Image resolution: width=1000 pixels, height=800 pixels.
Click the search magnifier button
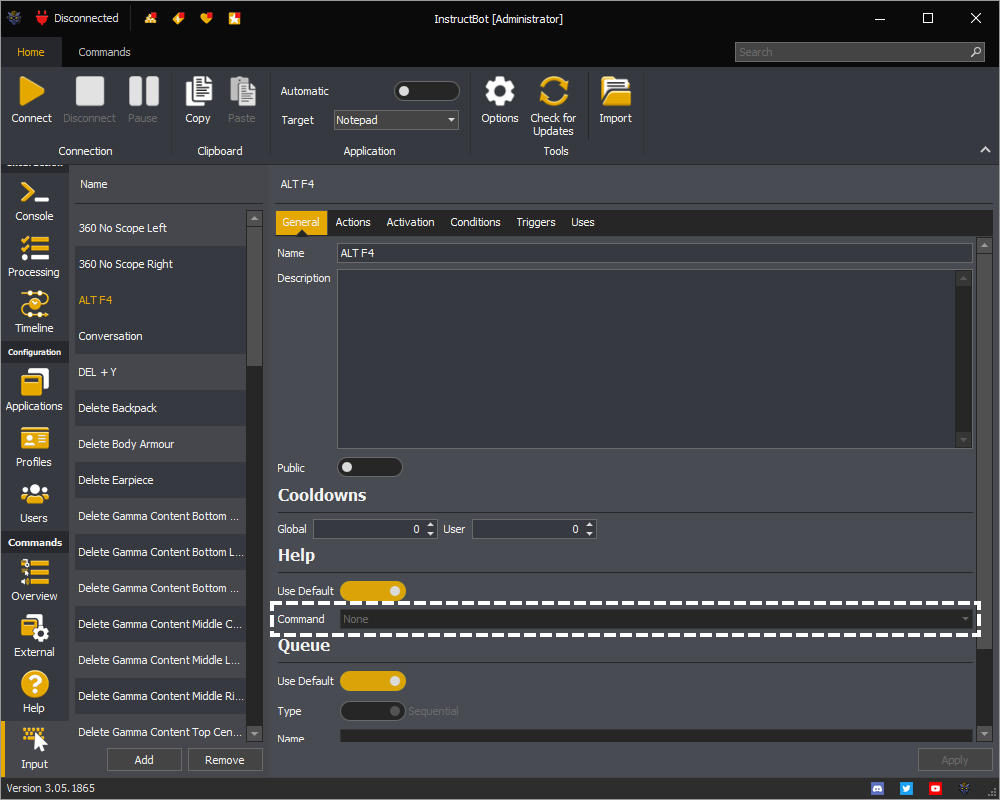[976, 52]
